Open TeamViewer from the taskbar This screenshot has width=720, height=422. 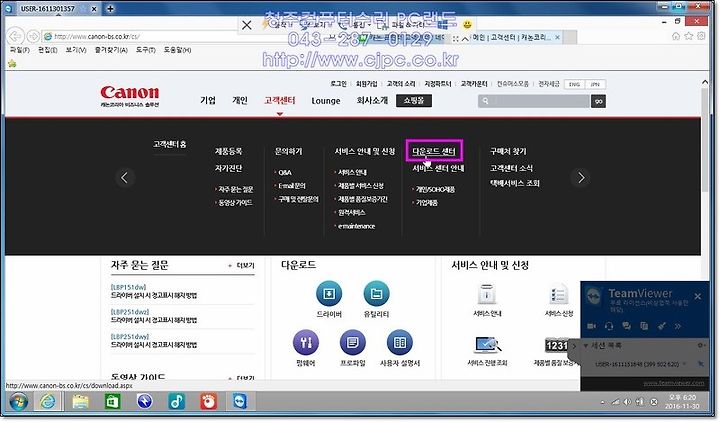point(240,402)
